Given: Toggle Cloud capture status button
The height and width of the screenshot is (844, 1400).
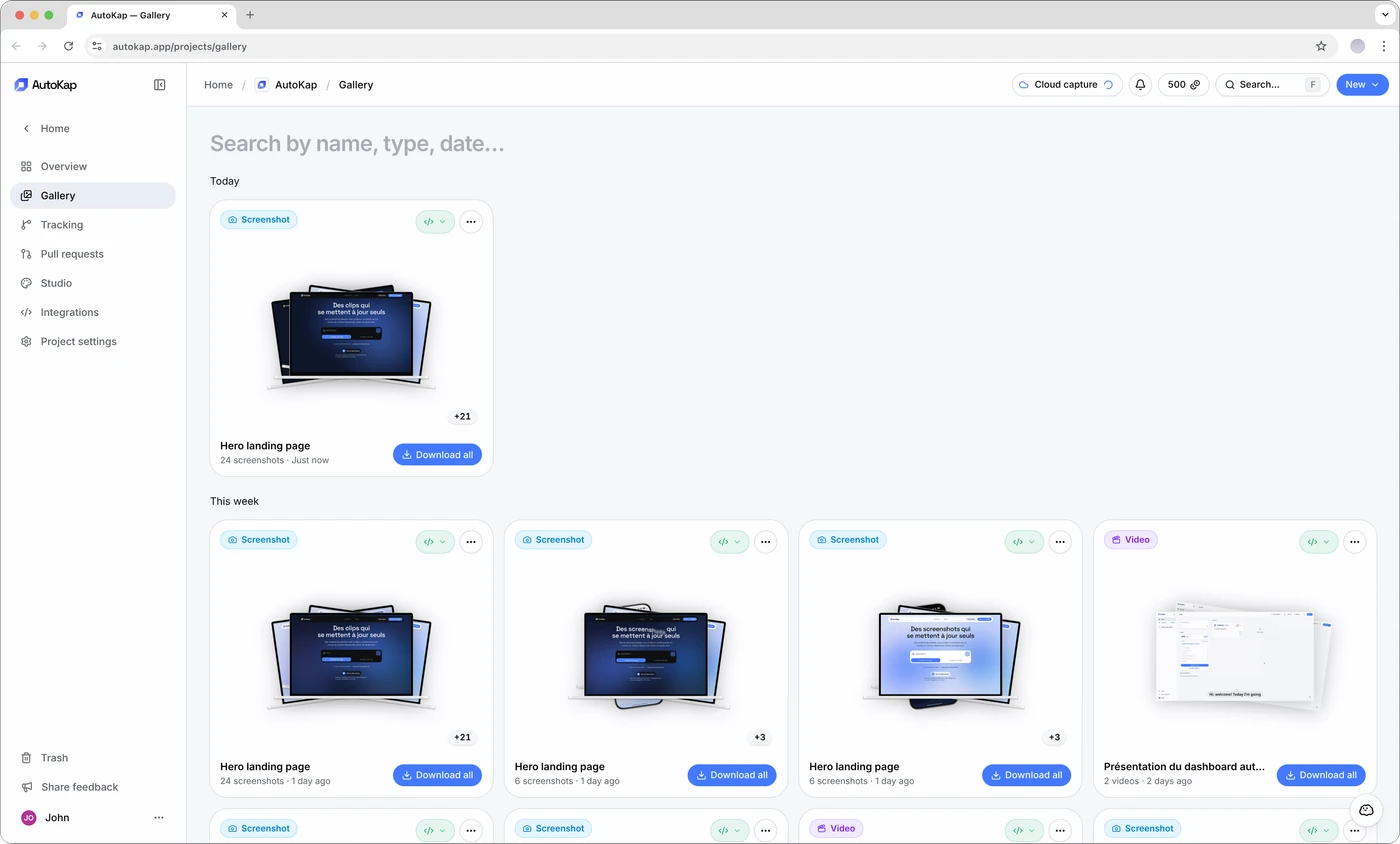Looking at the screenshot, I should (x=1067, y=85).
